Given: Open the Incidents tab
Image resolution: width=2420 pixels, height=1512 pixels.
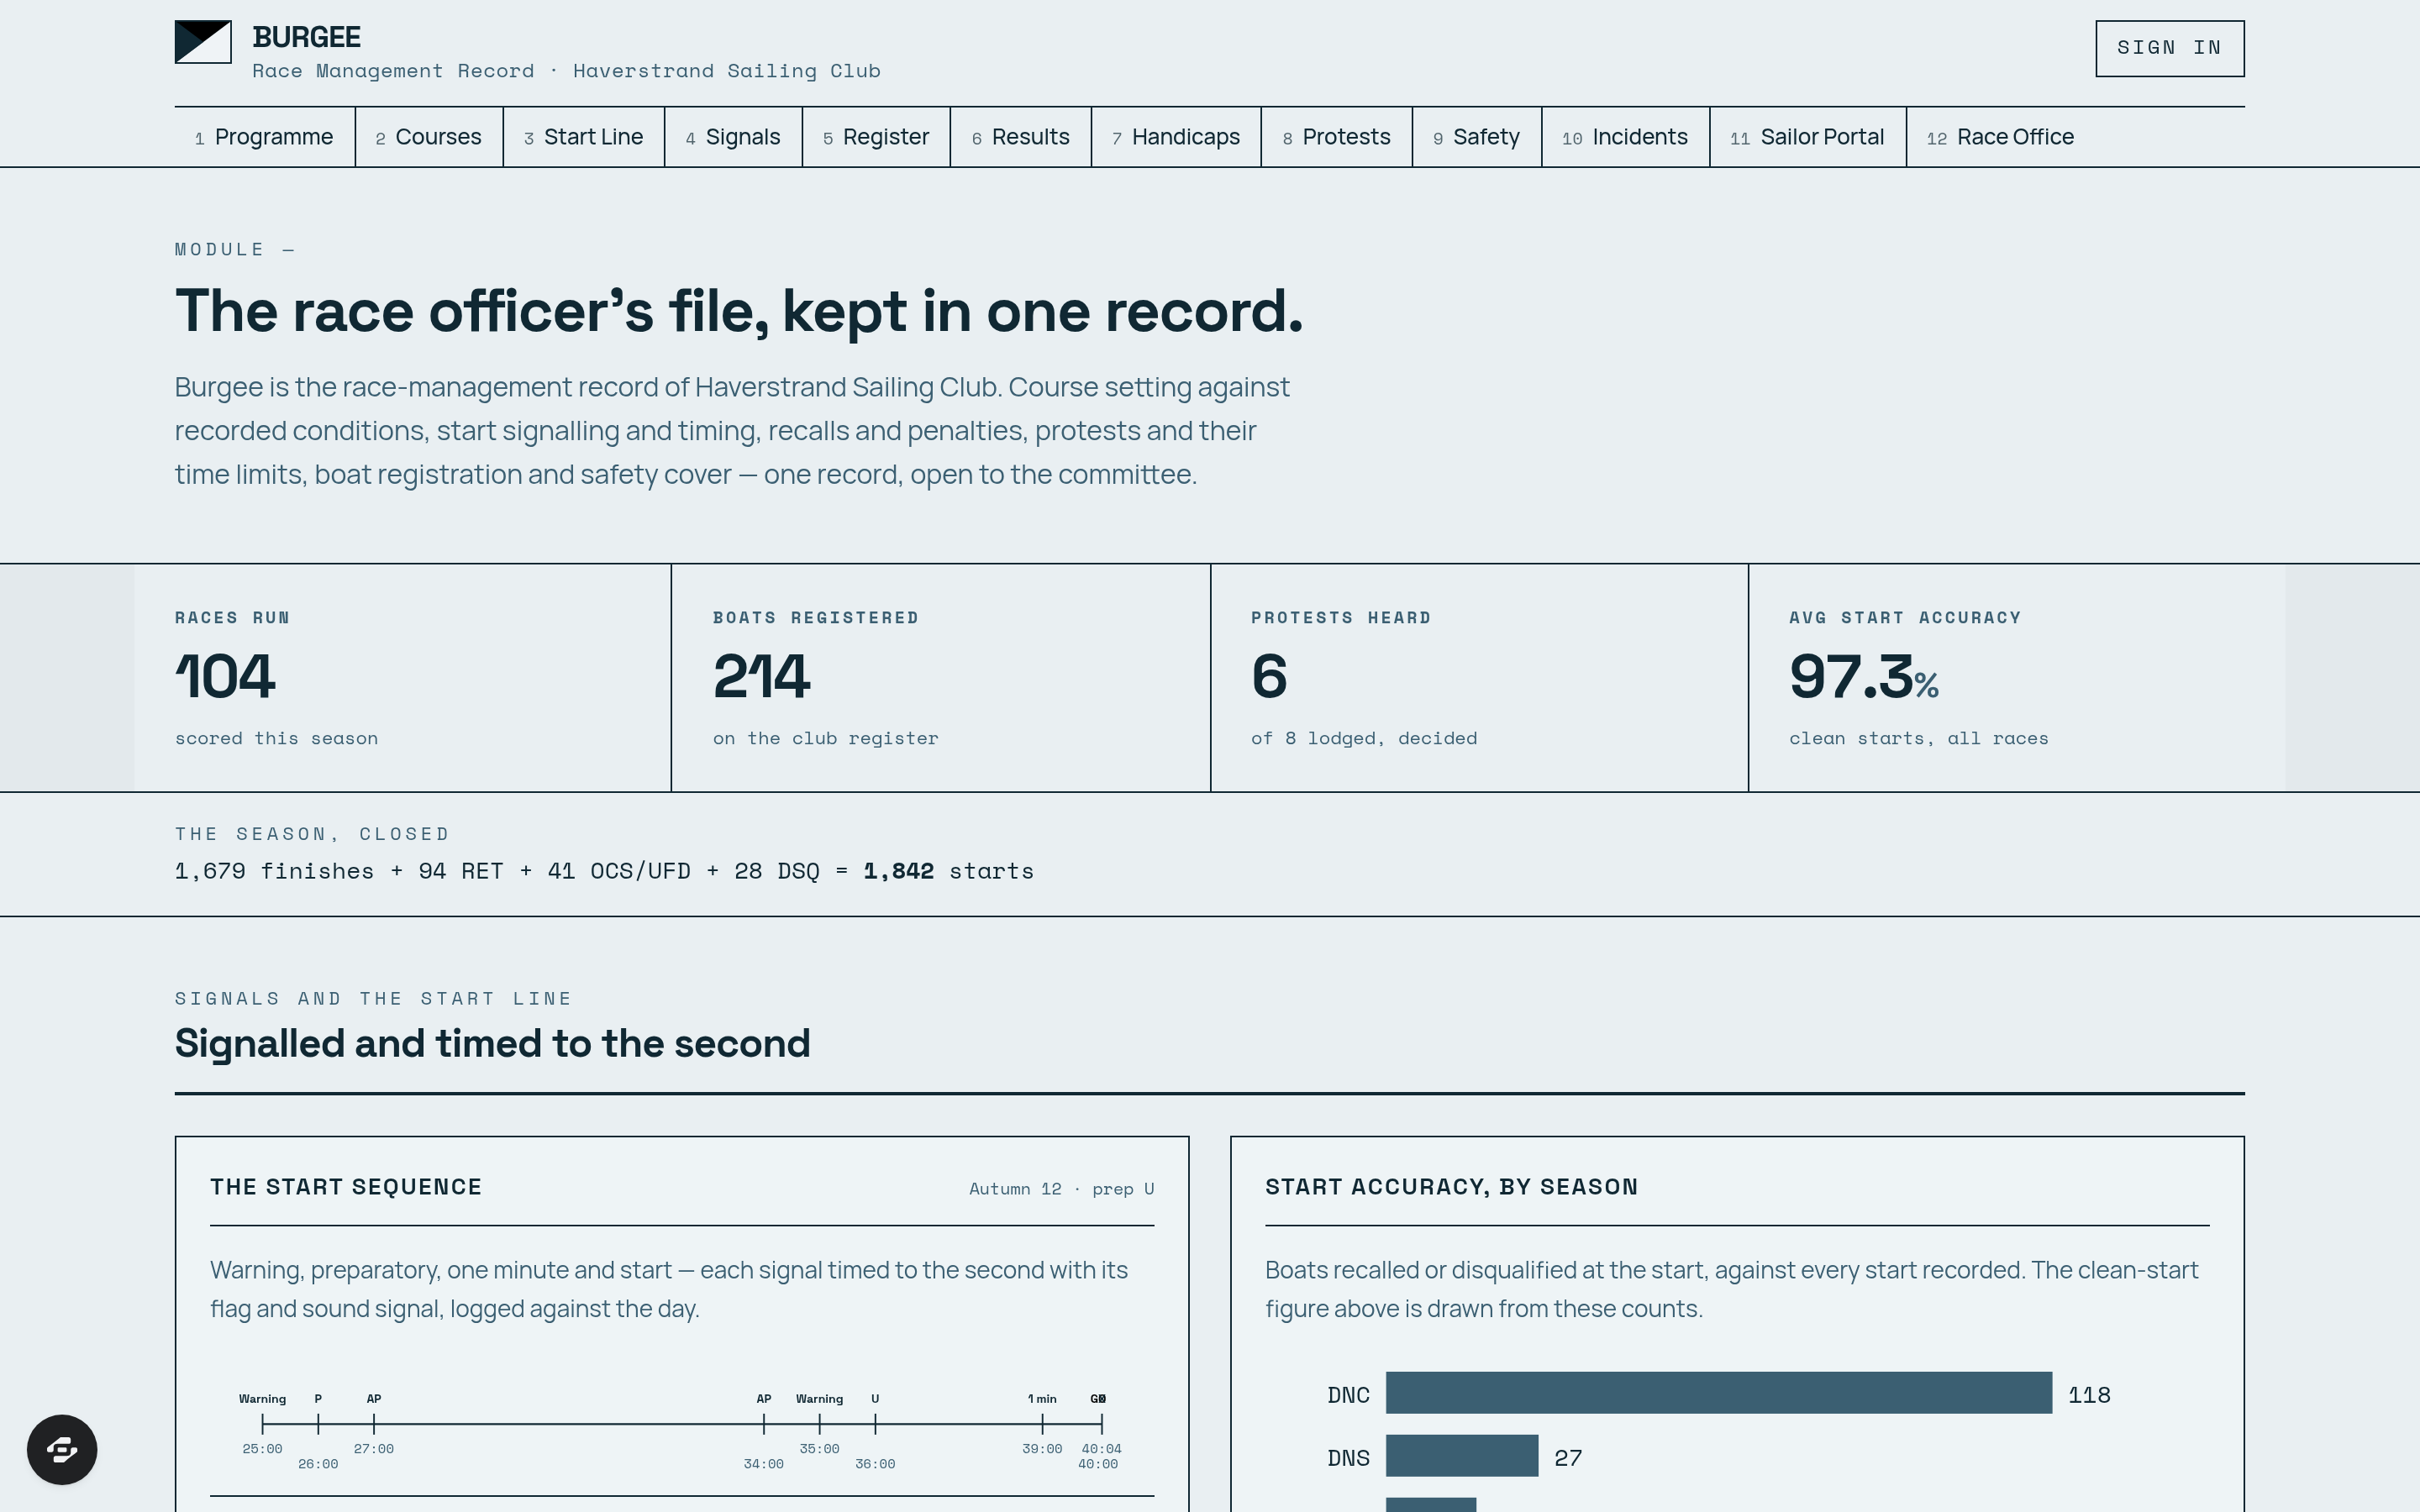Looking at the screenshot, I should click(x=1625, y=137).
